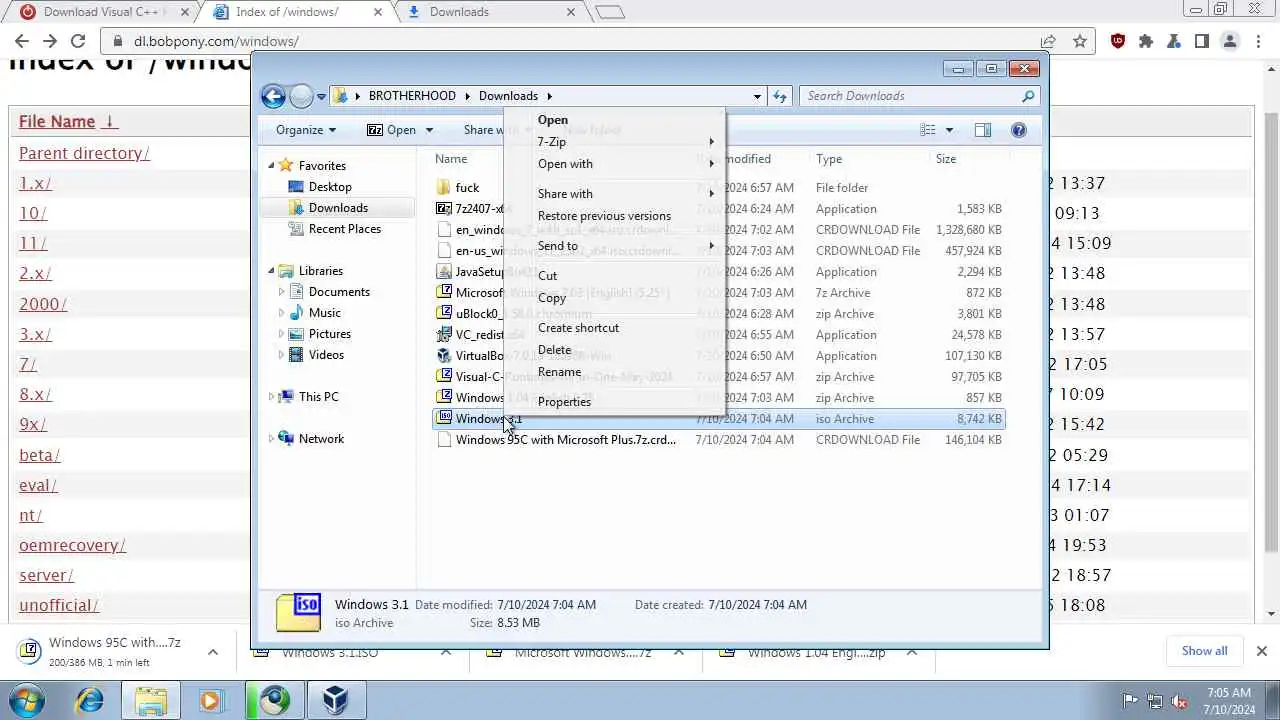Expand the Network node
This screenshot has height=720, width=1280.
271,439
